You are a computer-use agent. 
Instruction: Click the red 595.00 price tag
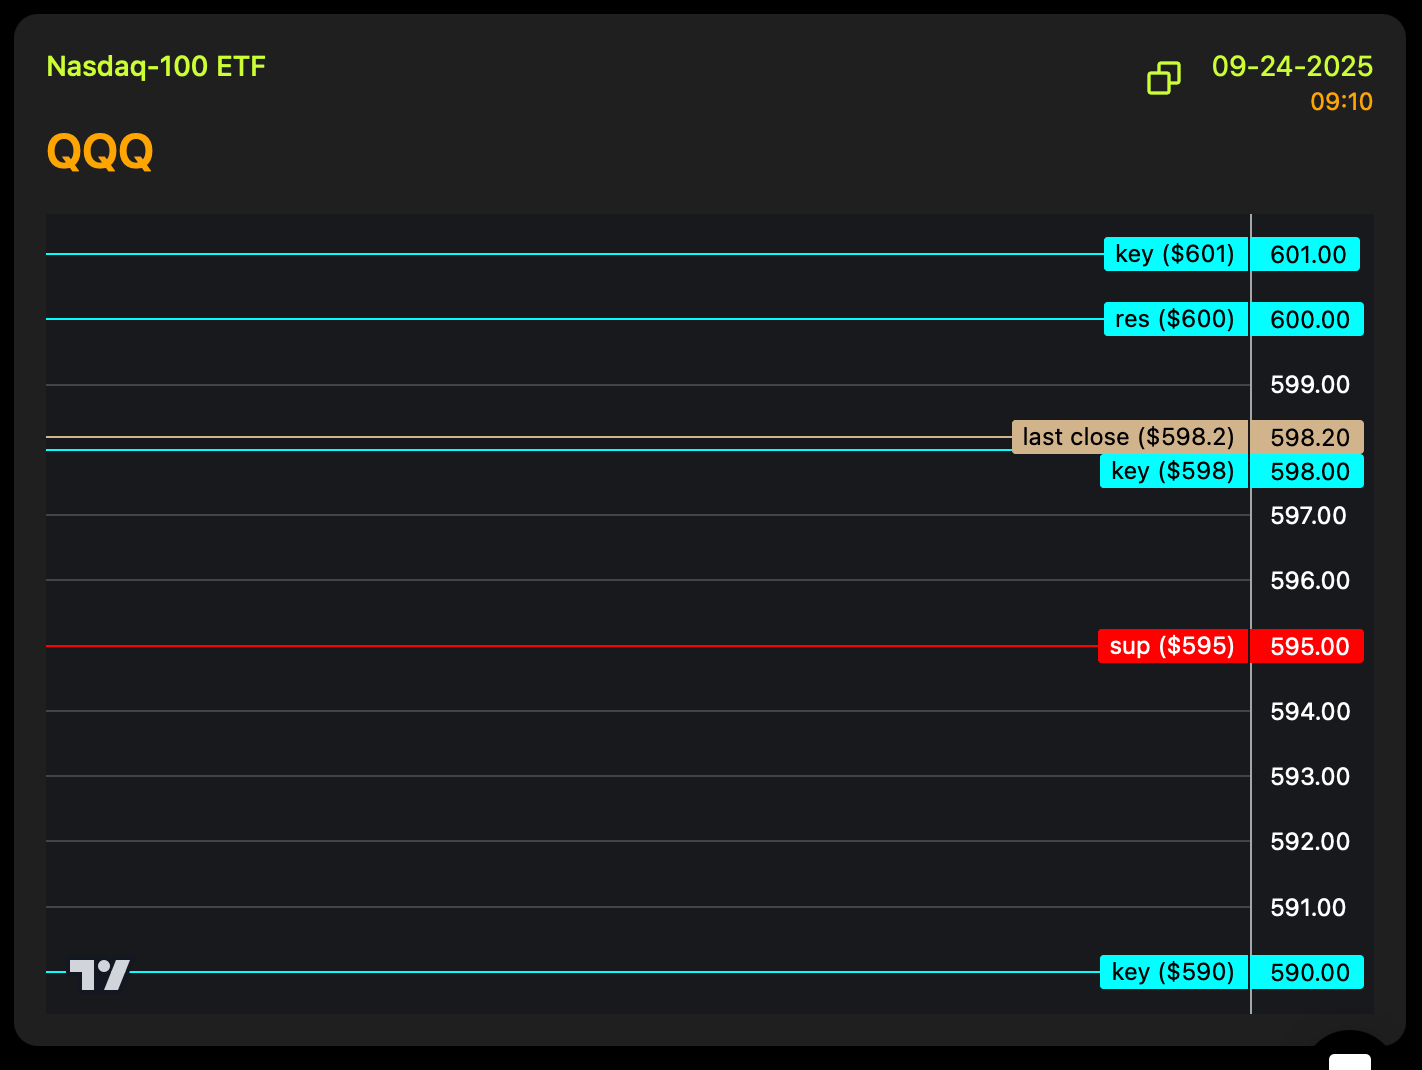click(1309, 647)
